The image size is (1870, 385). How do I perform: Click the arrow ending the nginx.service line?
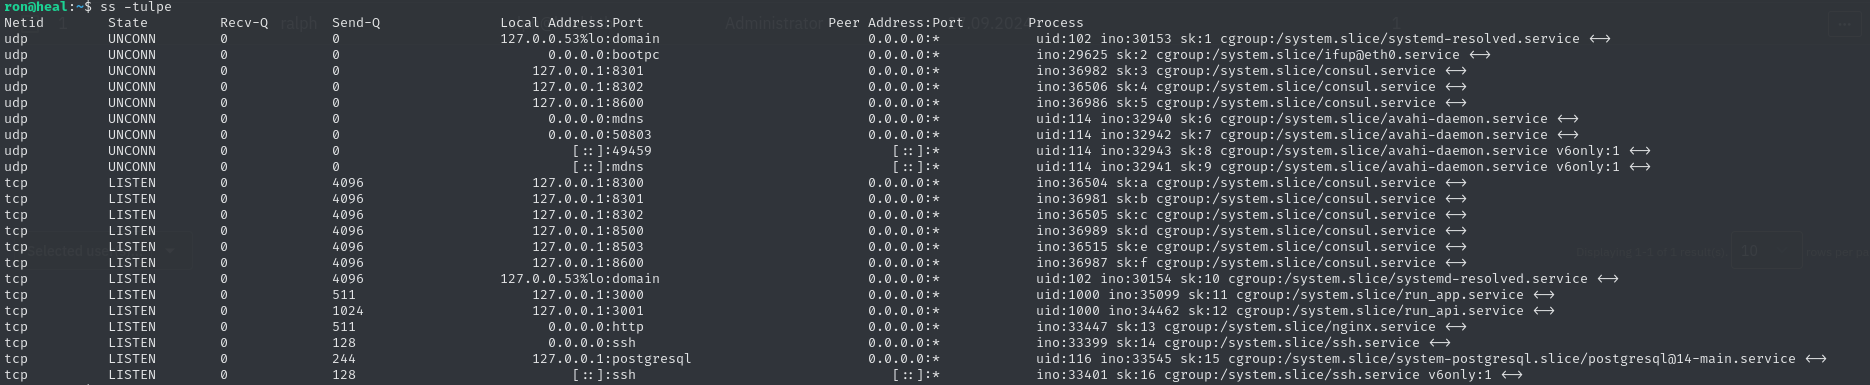coord(1456,327)
